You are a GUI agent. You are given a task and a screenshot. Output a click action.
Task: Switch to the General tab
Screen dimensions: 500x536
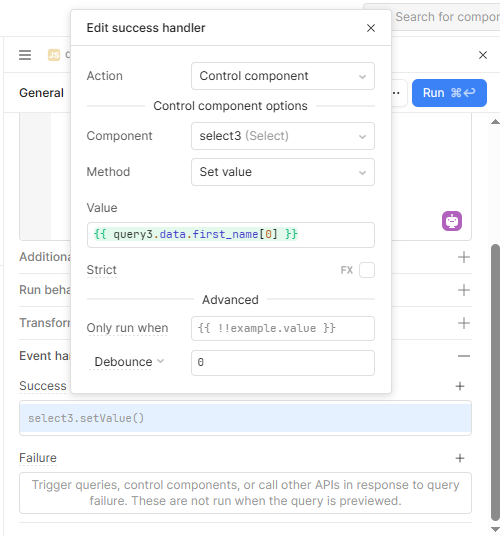click(41, 93)
